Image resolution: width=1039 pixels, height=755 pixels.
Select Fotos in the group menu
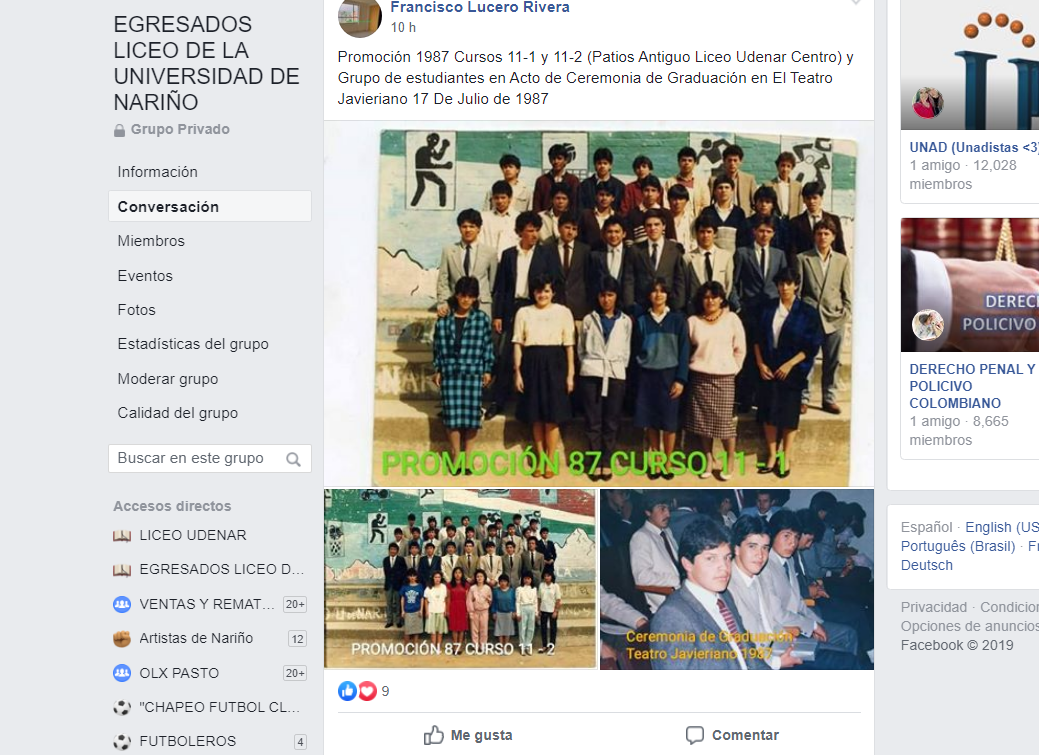click(137, 310)
